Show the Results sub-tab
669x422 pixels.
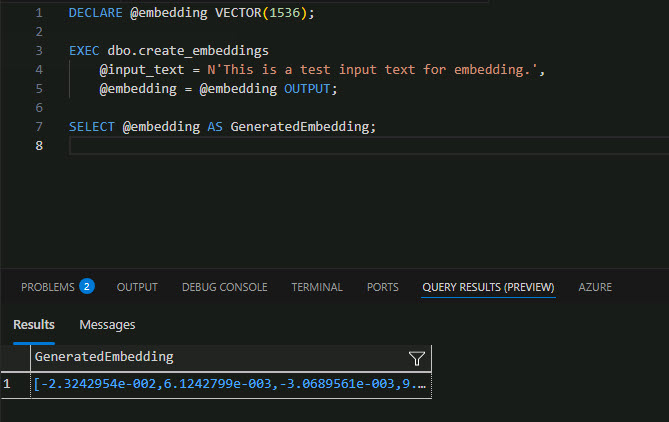pos(34,325)
